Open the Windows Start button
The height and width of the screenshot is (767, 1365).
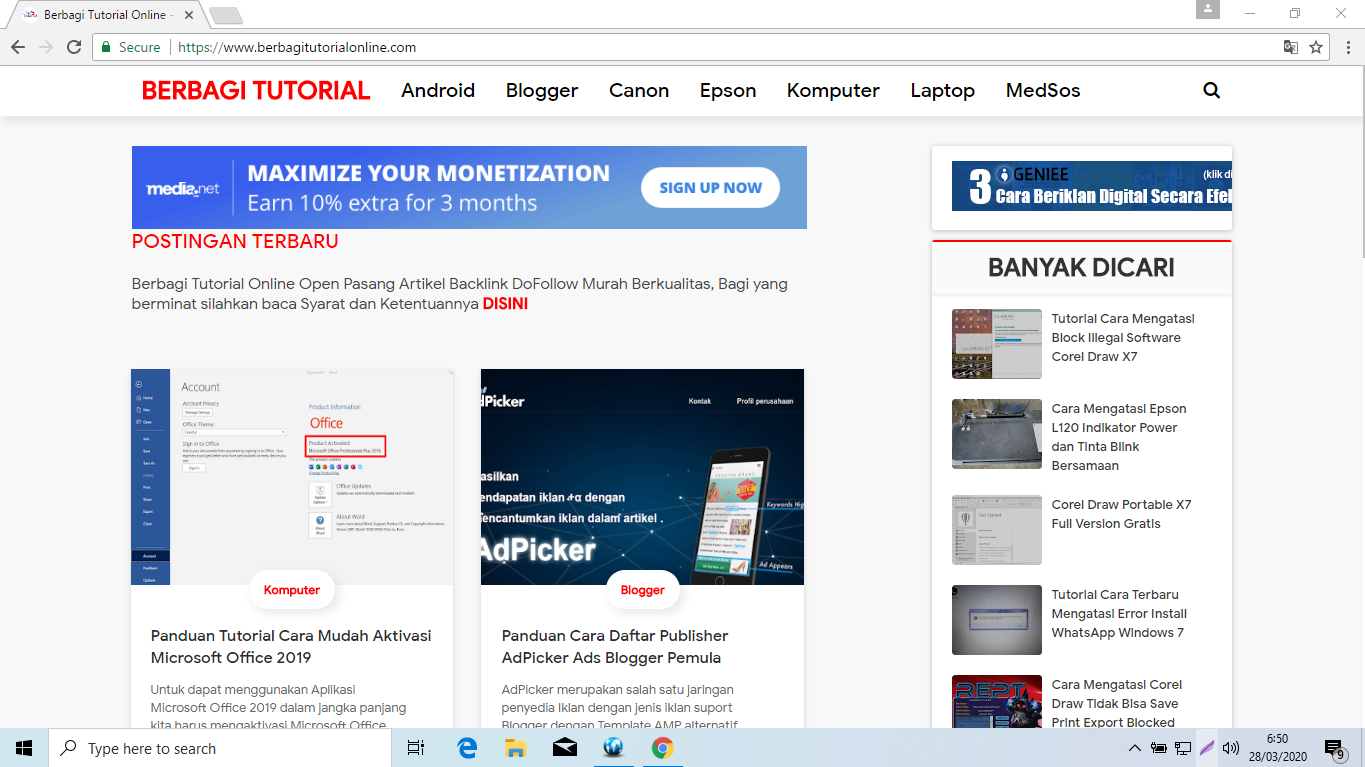pos(24,748)
